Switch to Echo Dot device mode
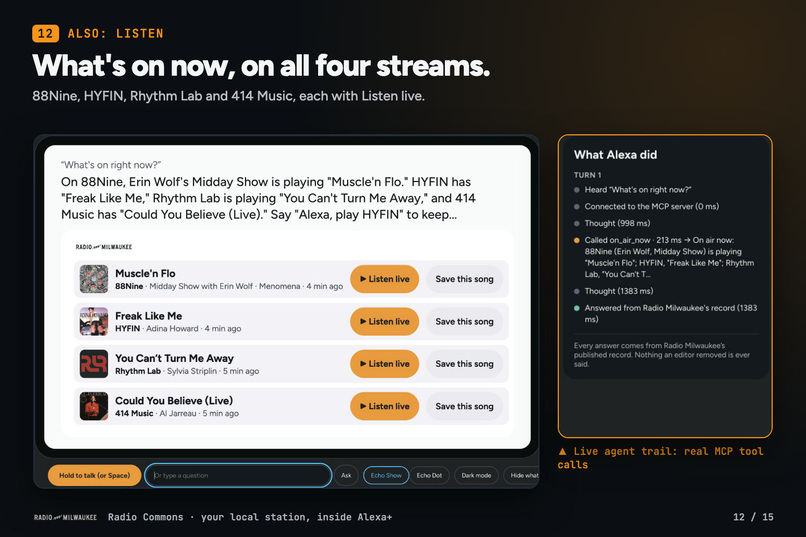Image resolution: width=806 pixels, height=537 pixels. (429, 475)
